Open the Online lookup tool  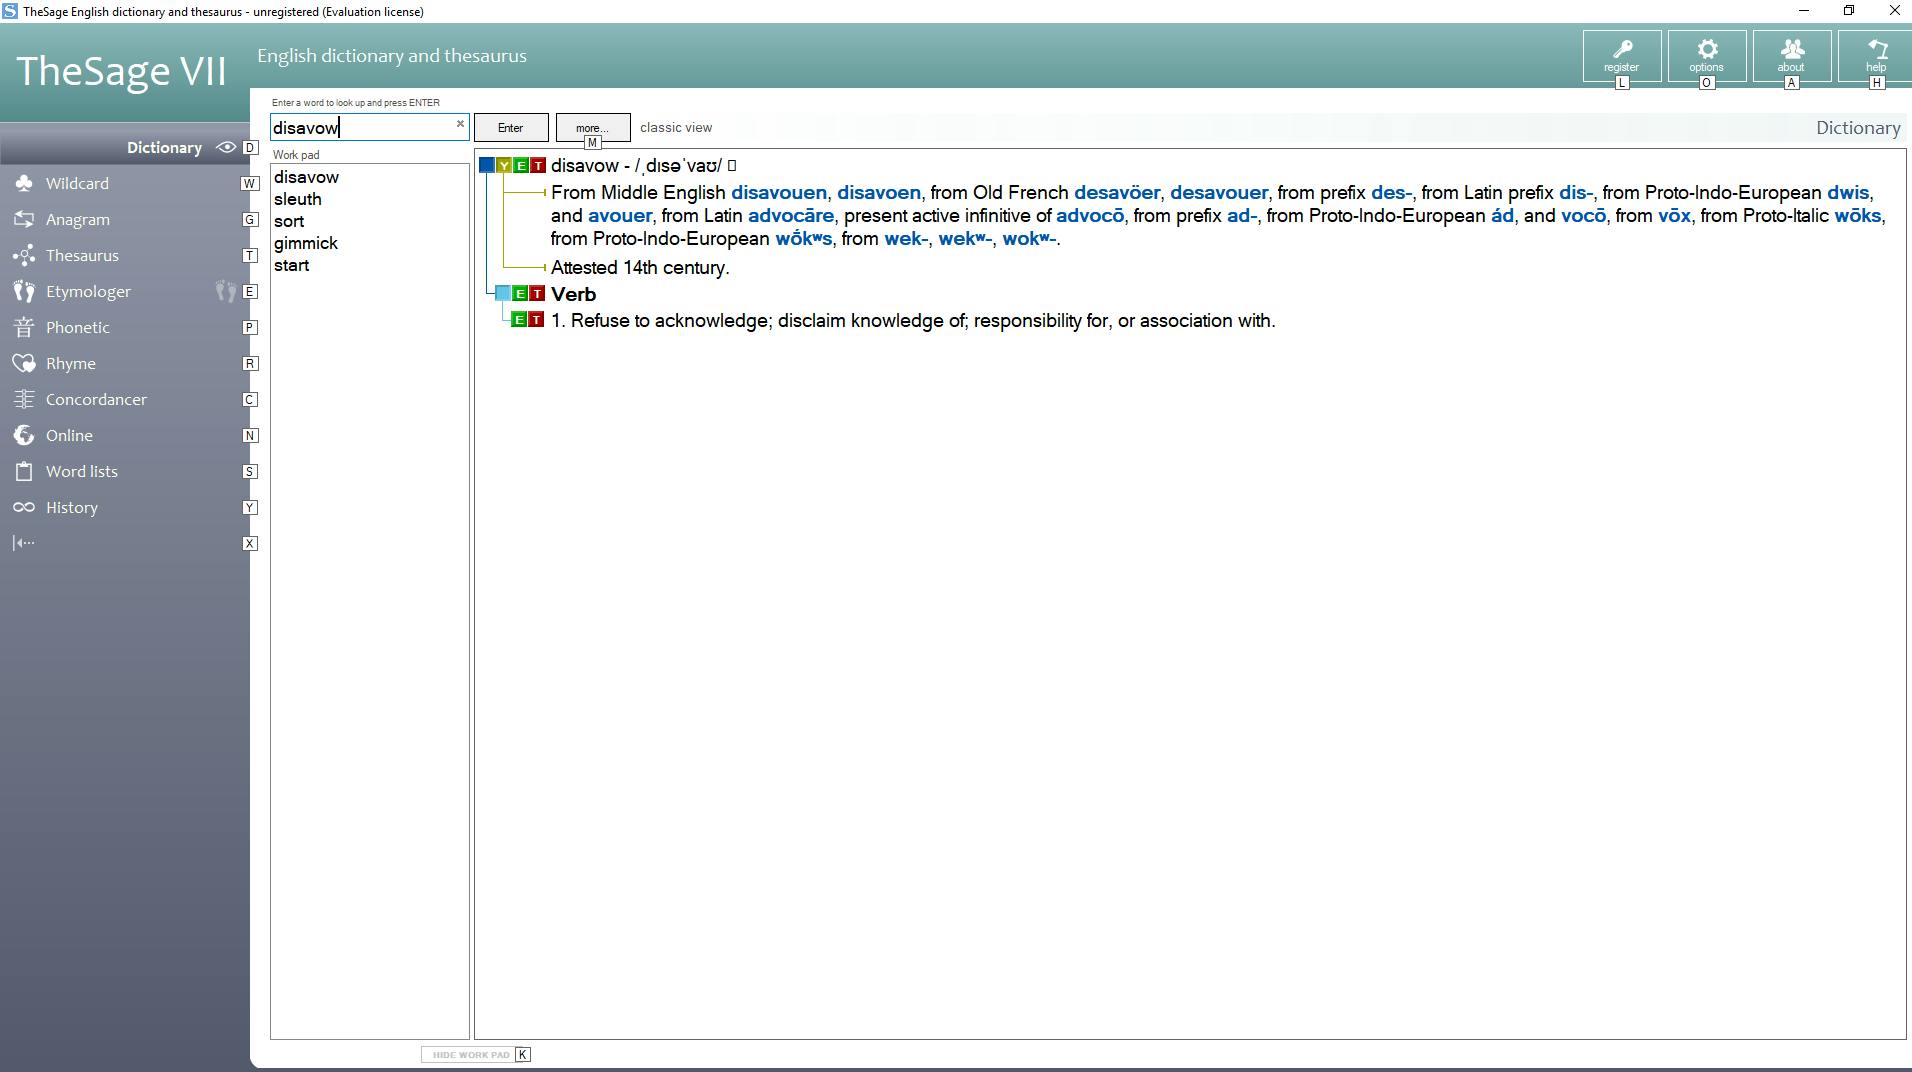(x=69, y=436)
